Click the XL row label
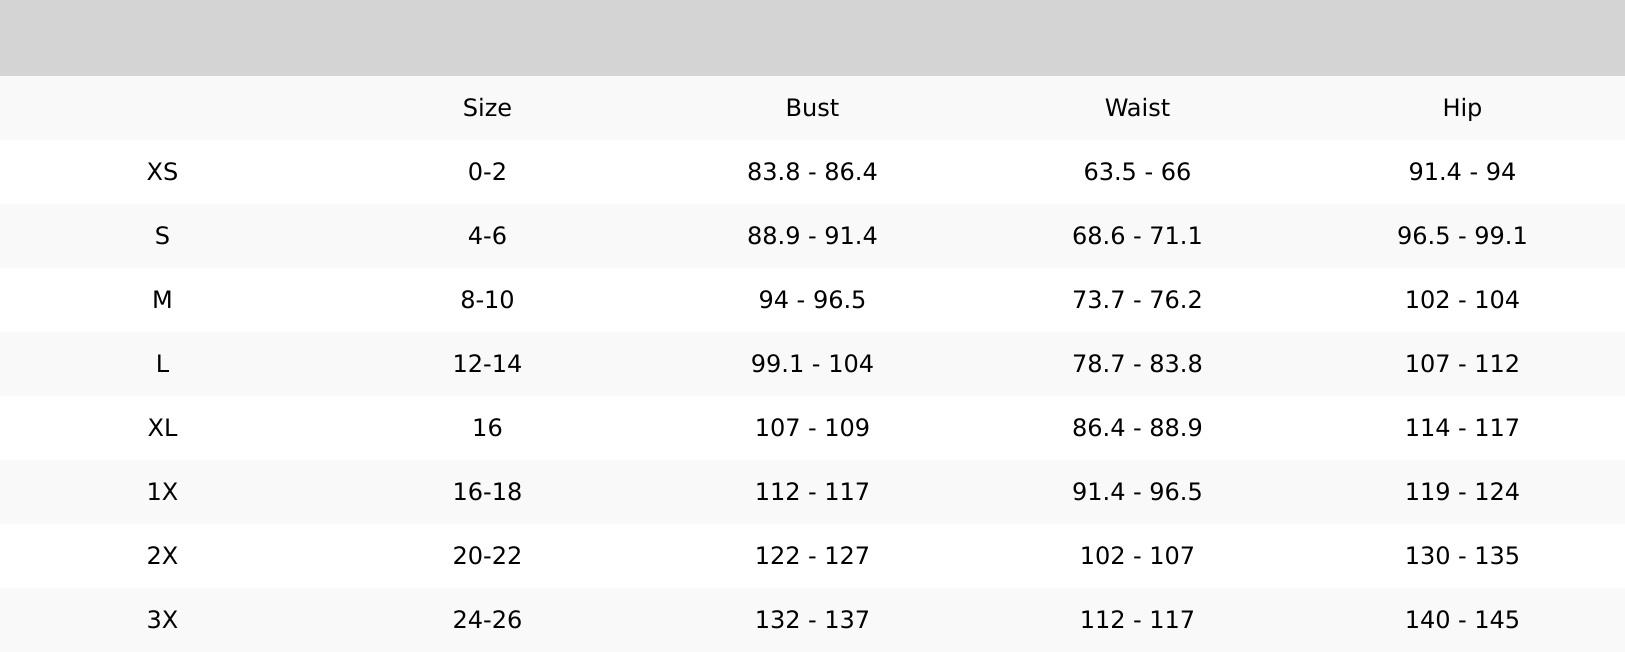Viewport: 1625px width, 652px height. pyautogui.click(x=162, y=428)
